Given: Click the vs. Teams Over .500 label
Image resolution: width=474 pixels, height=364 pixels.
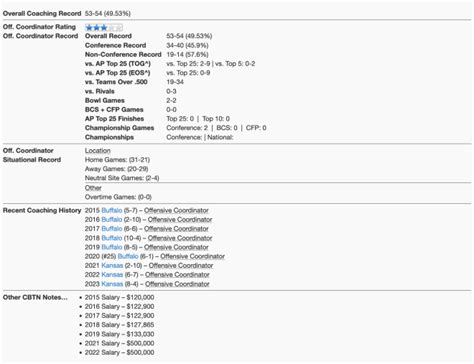Looking at the screenshot, I should [x=116, y=82].
